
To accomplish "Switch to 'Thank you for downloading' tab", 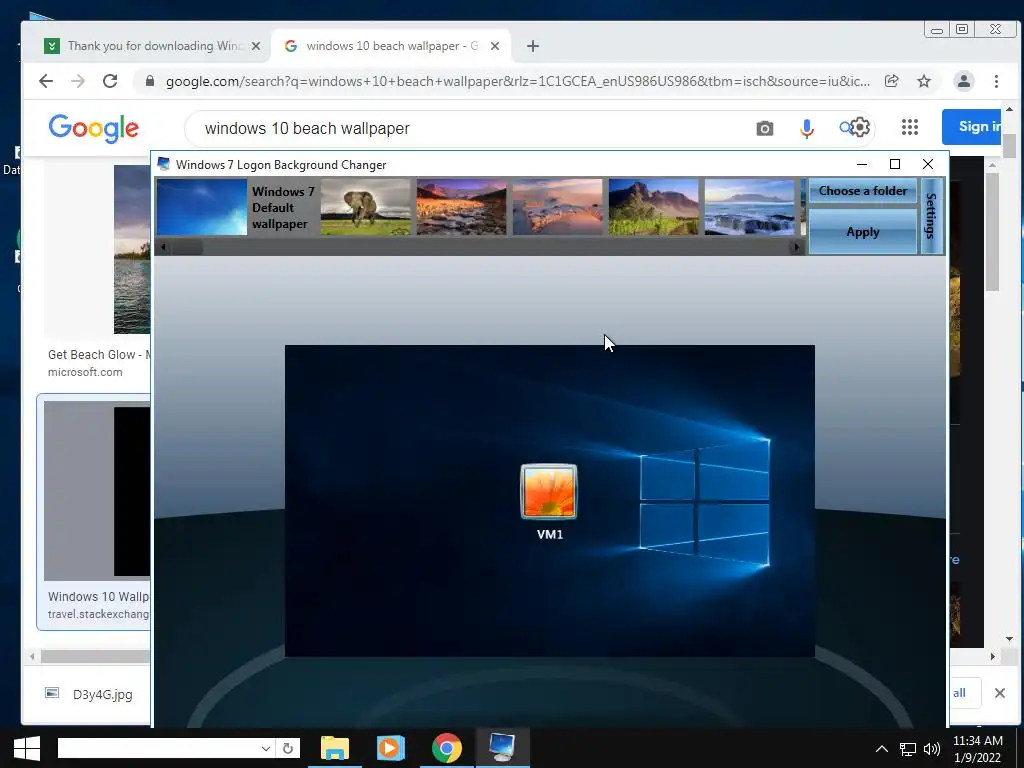I will tap(152, 46).
